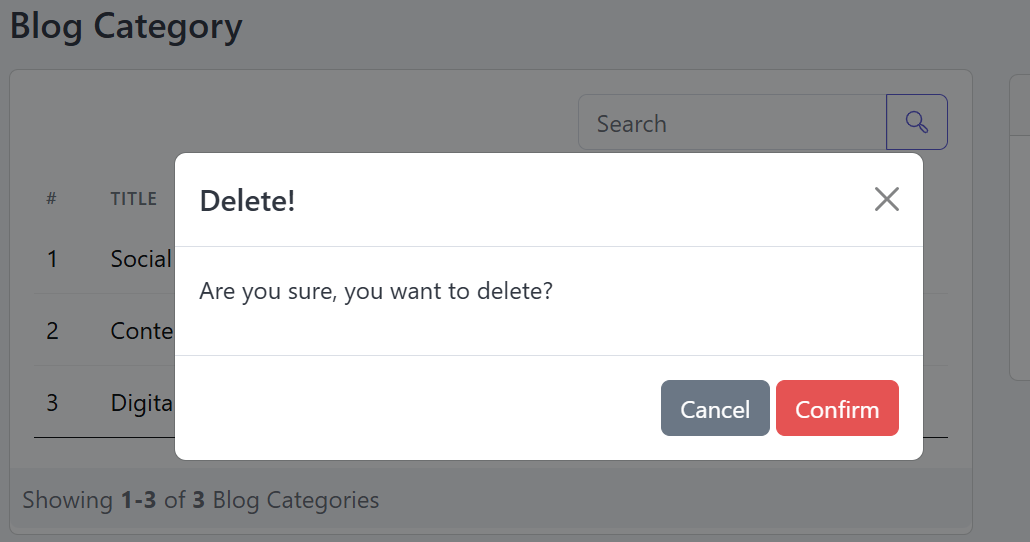Click the partially visible panel at right edge
Image resolution: width=1030 pixels, height=542 pixels.
tap(1019, 227)
